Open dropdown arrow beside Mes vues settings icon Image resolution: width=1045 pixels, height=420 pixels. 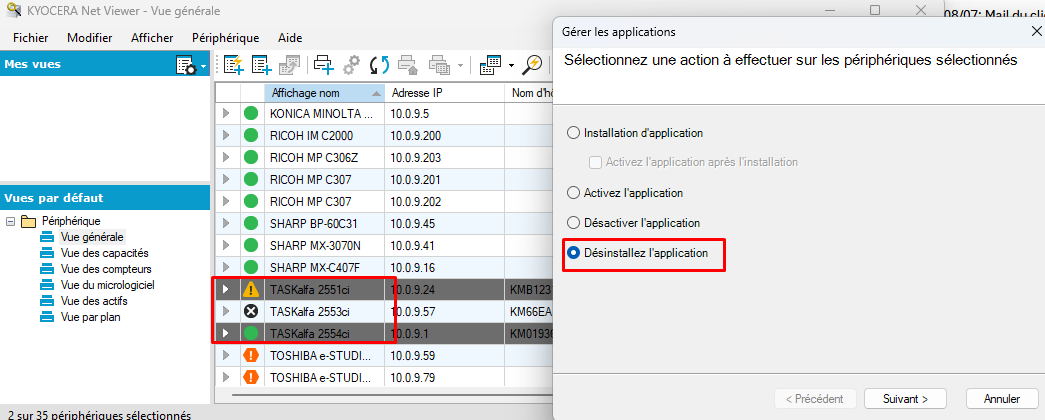(203, 65)
